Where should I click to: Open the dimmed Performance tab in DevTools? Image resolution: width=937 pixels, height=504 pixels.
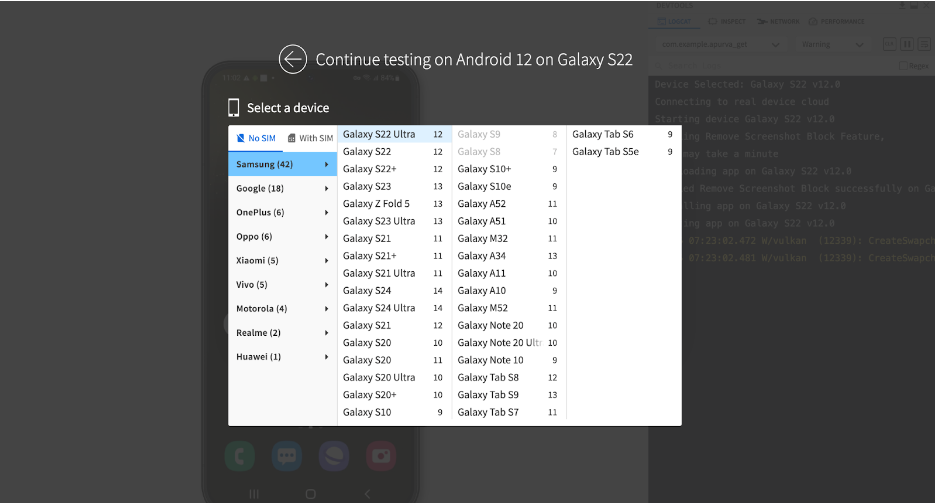836,22
